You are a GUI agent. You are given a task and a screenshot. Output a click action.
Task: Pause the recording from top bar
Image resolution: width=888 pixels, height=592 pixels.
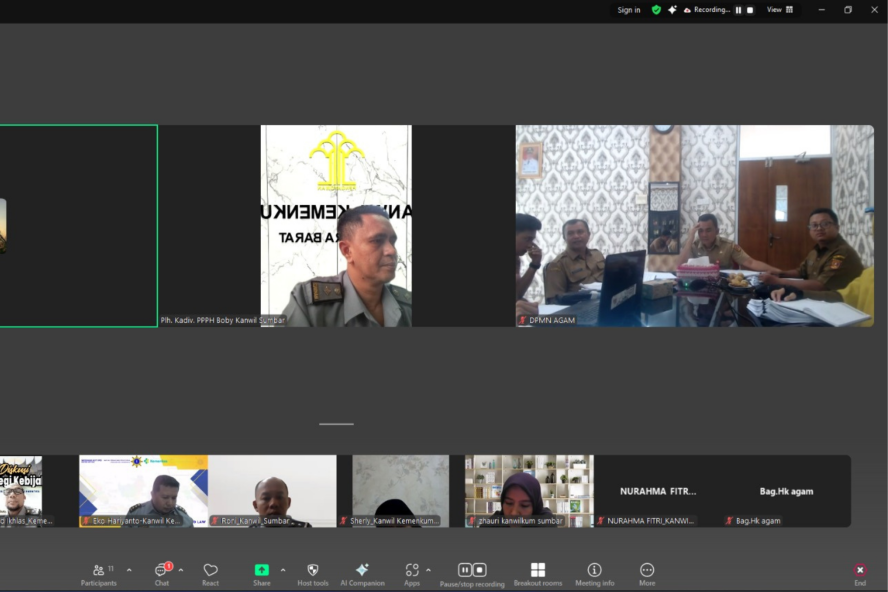(x=739, y=10)
